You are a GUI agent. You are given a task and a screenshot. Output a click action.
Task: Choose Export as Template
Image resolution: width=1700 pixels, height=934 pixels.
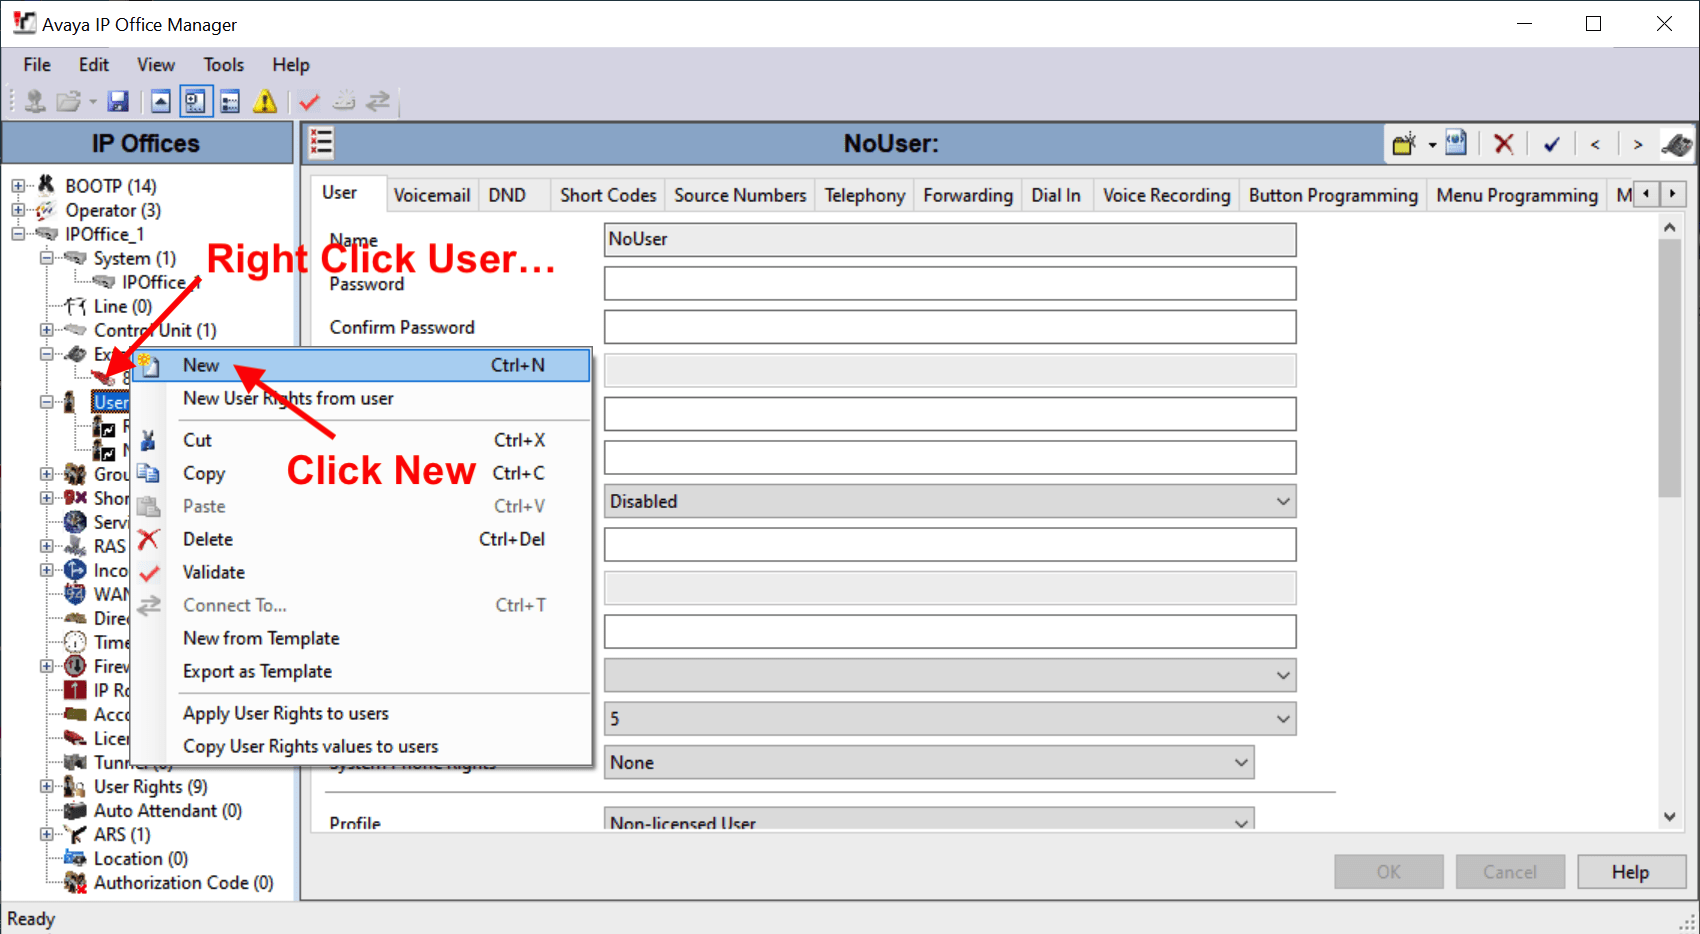tap(361, 671)
